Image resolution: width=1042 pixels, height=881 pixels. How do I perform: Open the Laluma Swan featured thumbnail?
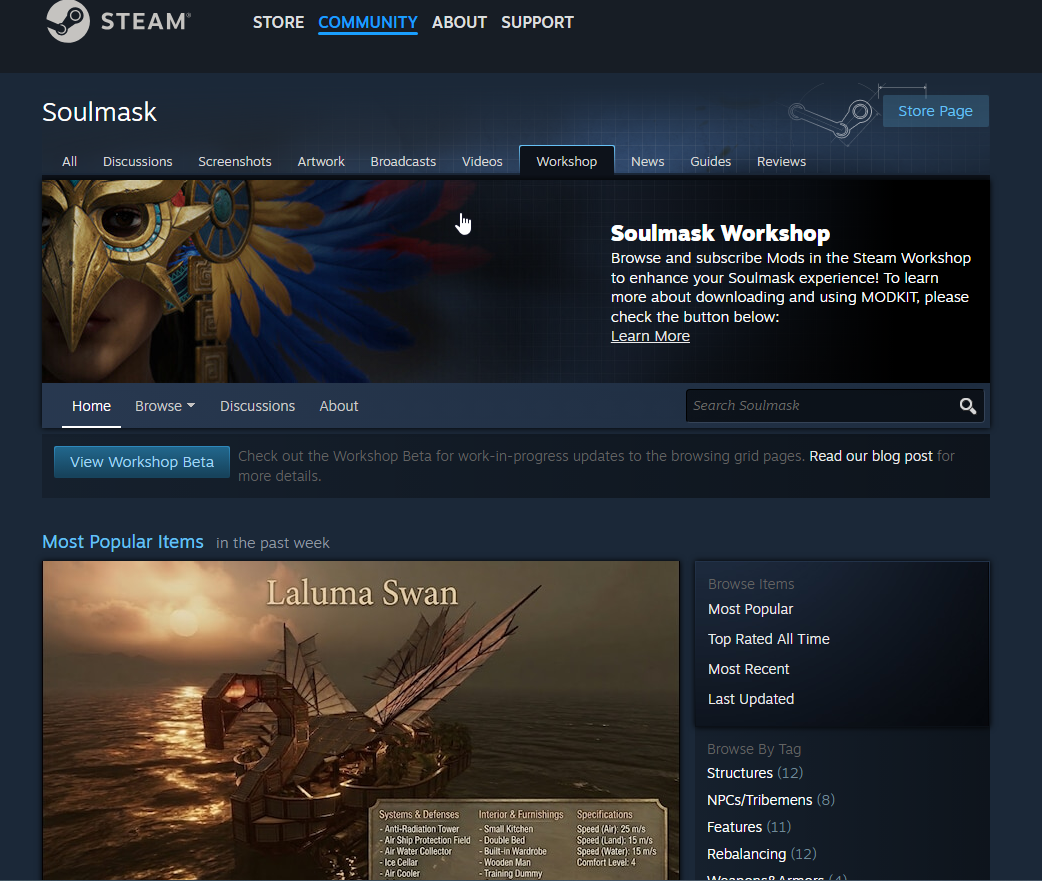[360, 720]
